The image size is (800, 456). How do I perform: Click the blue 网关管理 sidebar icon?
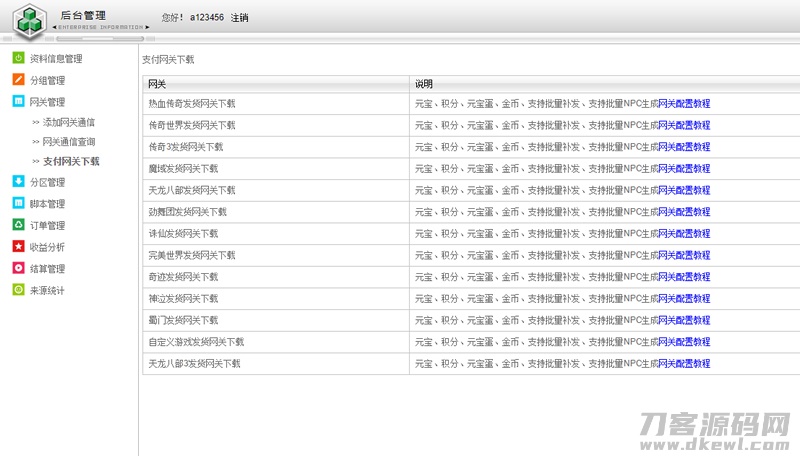(18, 102)
